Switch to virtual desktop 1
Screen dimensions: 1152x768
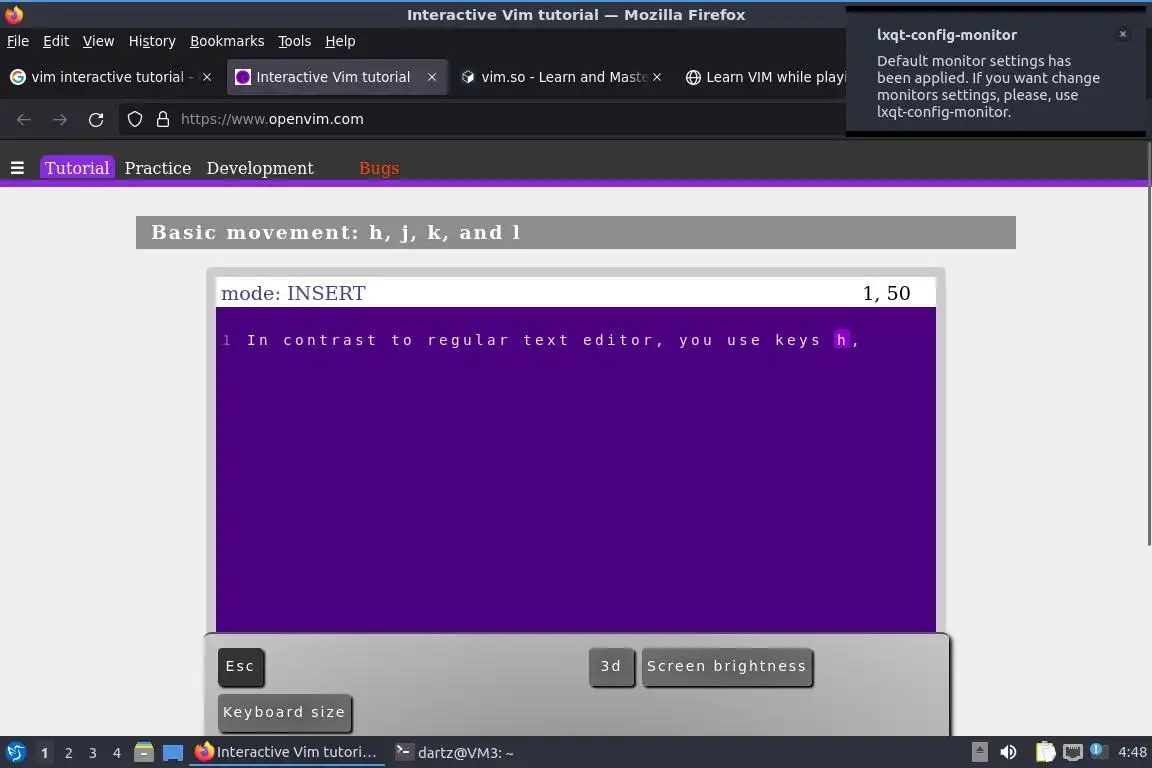(x=44, y=753)
